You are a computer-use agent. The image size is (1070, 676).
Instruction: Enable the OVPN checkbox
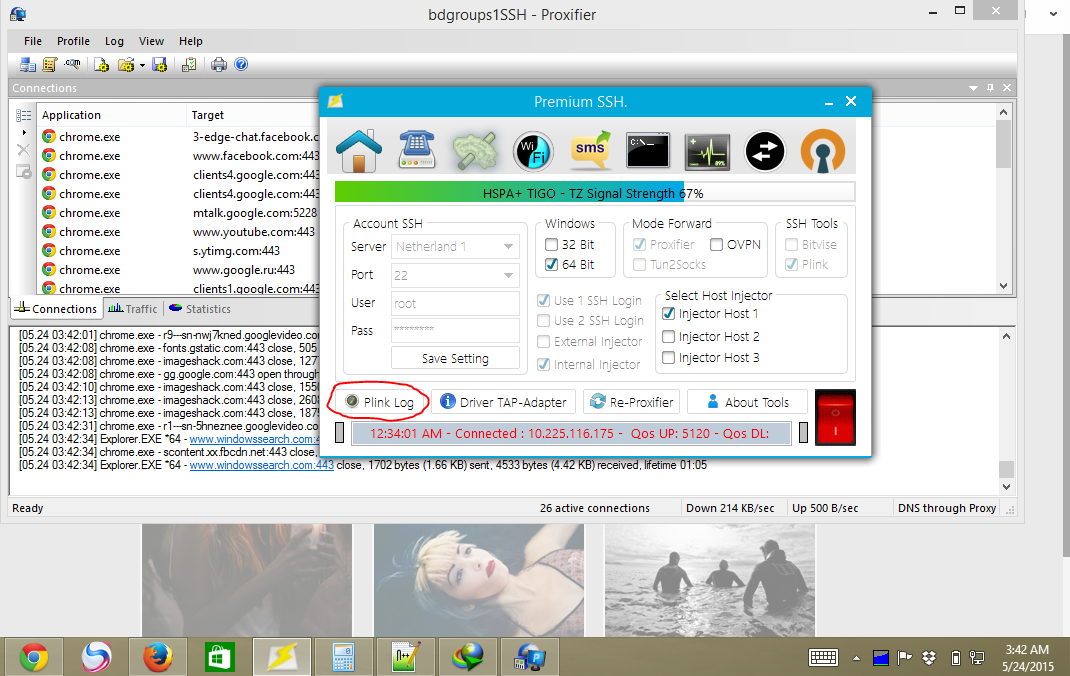coord(717,244)
